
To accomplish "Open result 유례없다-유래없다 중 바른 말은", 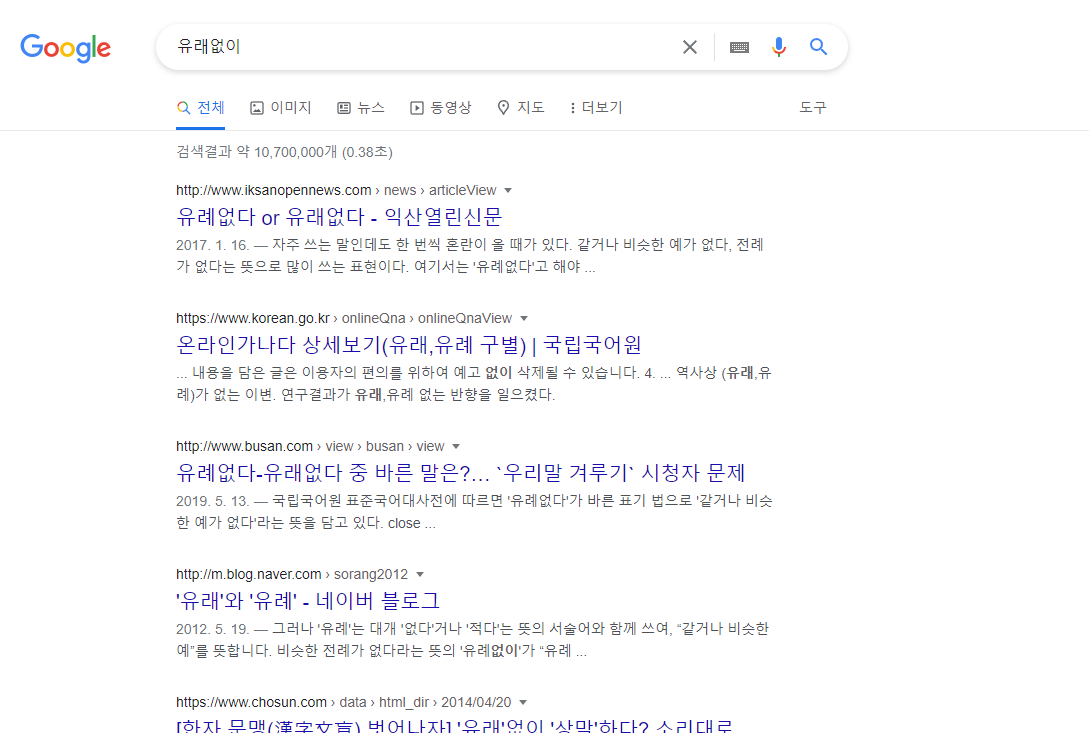I will pos(460,472).
